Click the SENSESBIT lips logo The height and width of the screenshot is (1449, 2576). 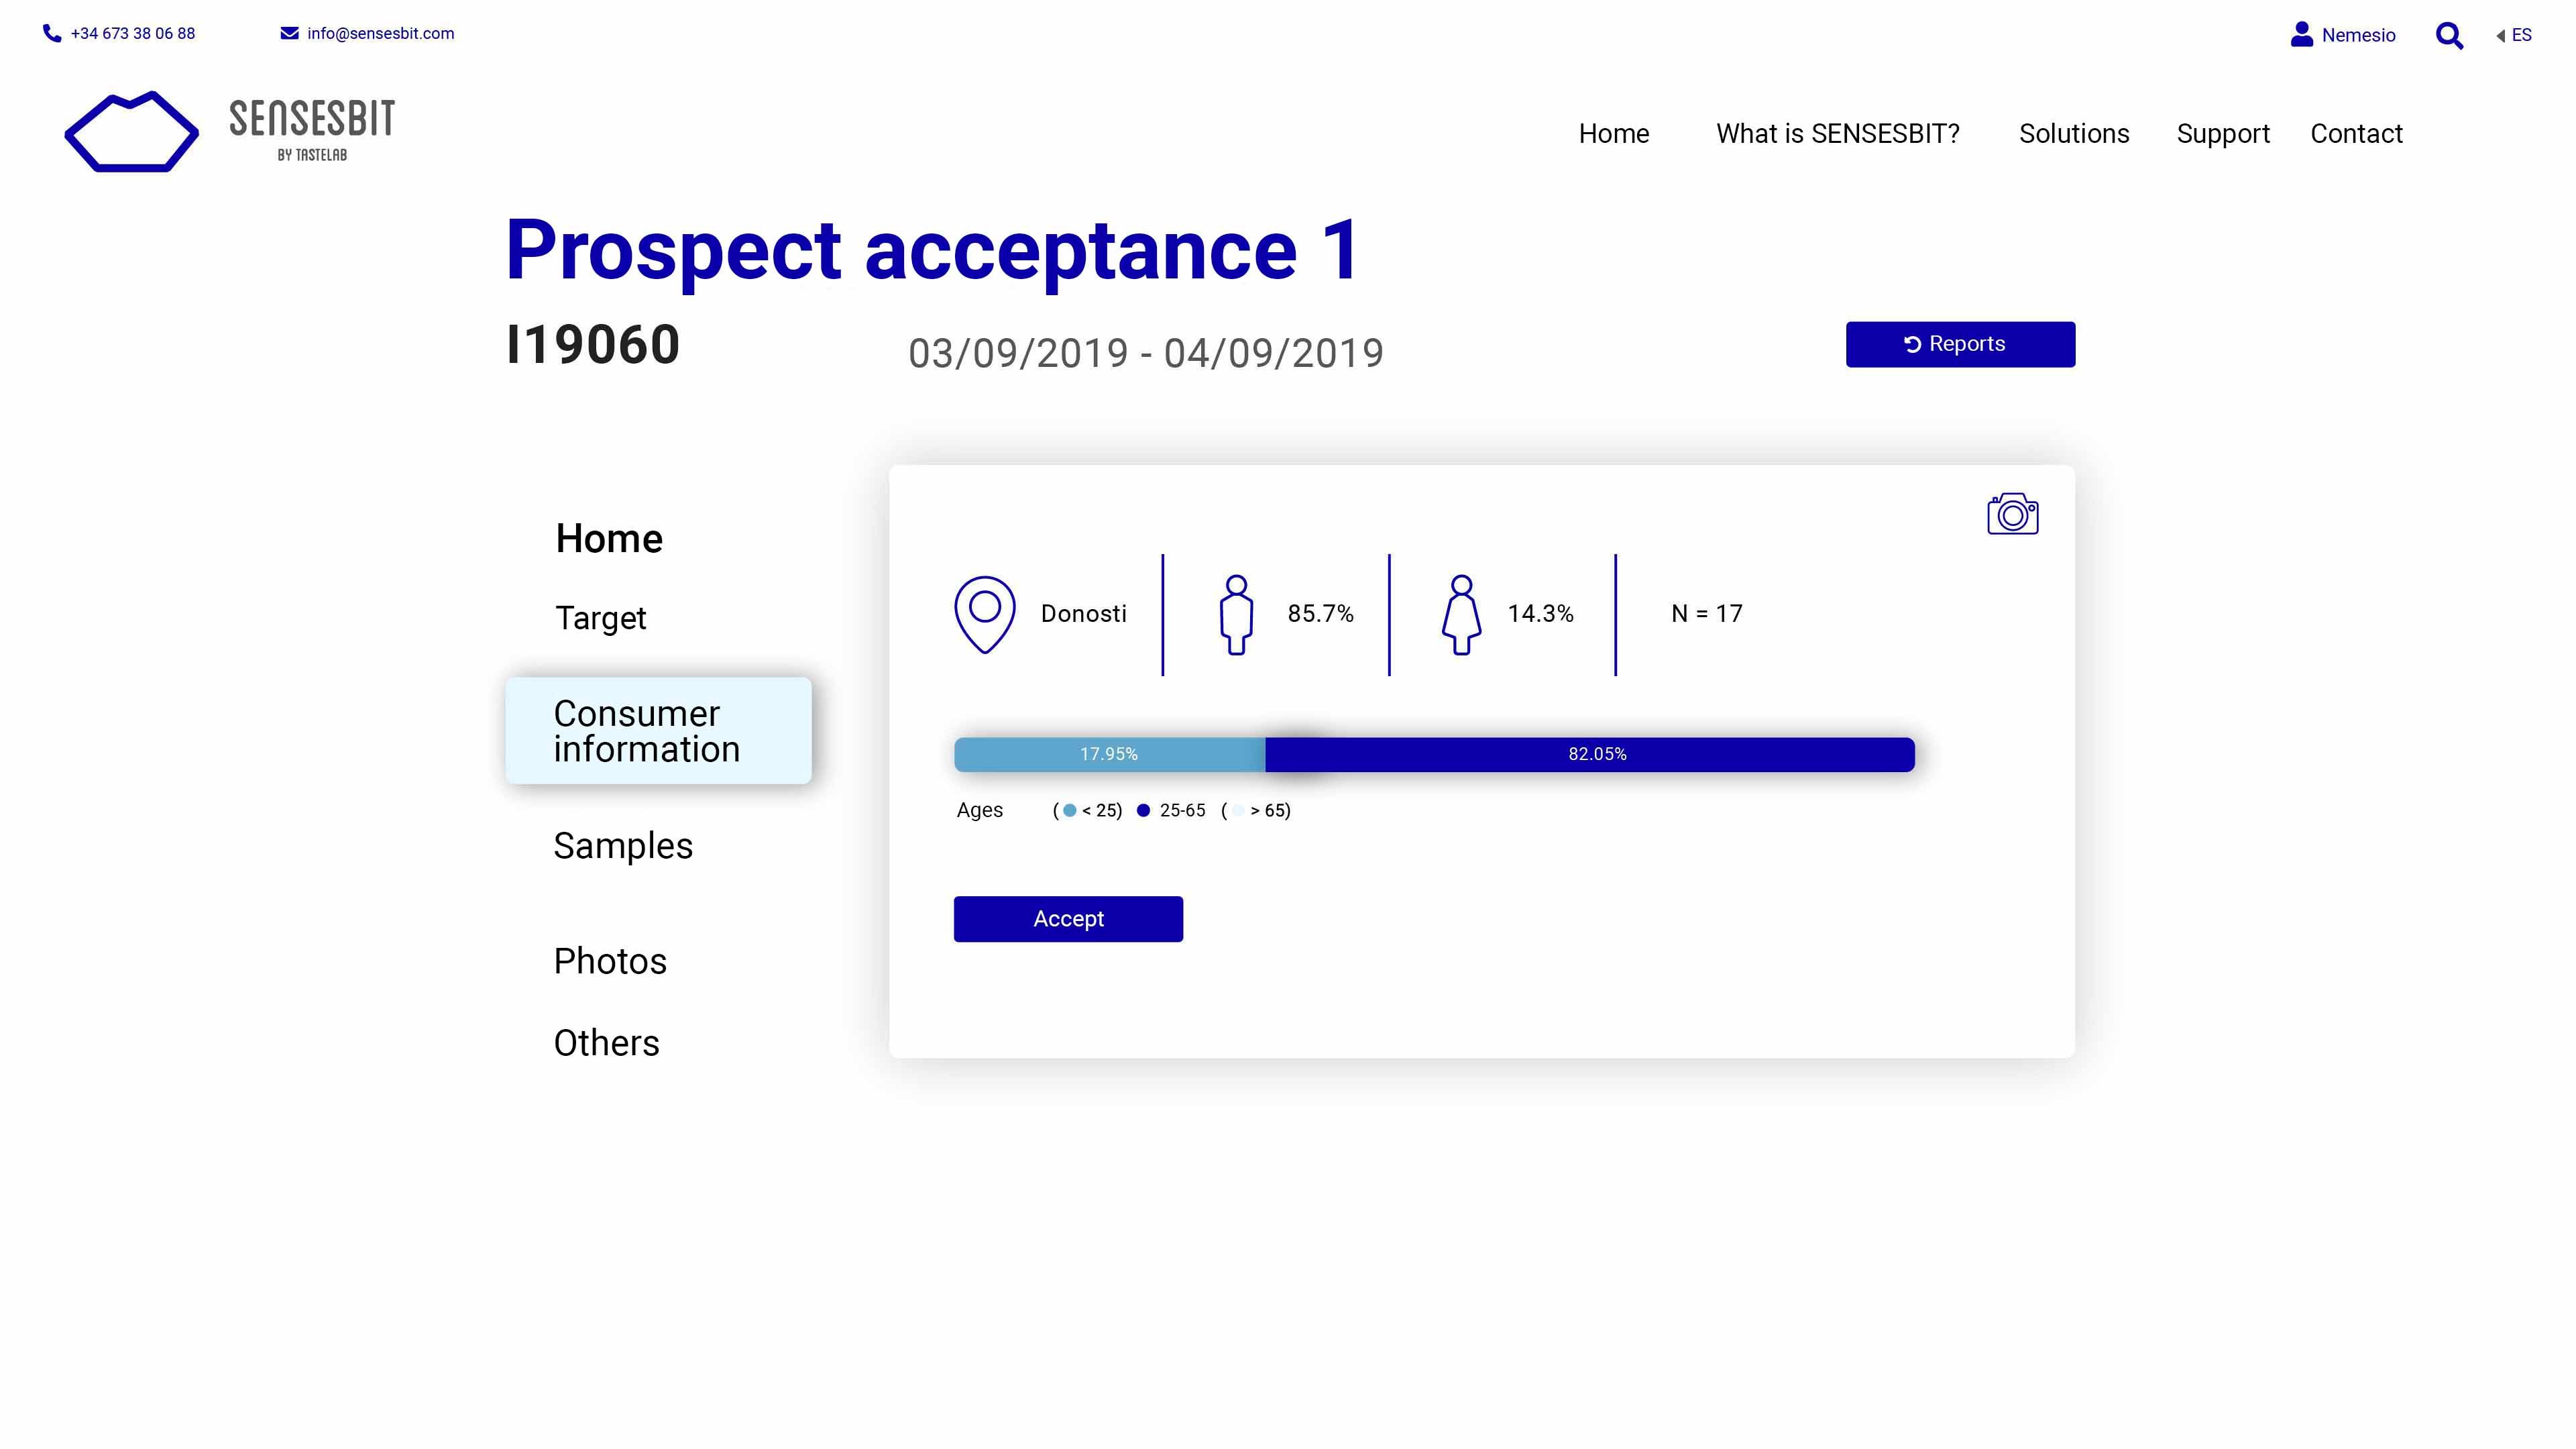pos(132,132)
